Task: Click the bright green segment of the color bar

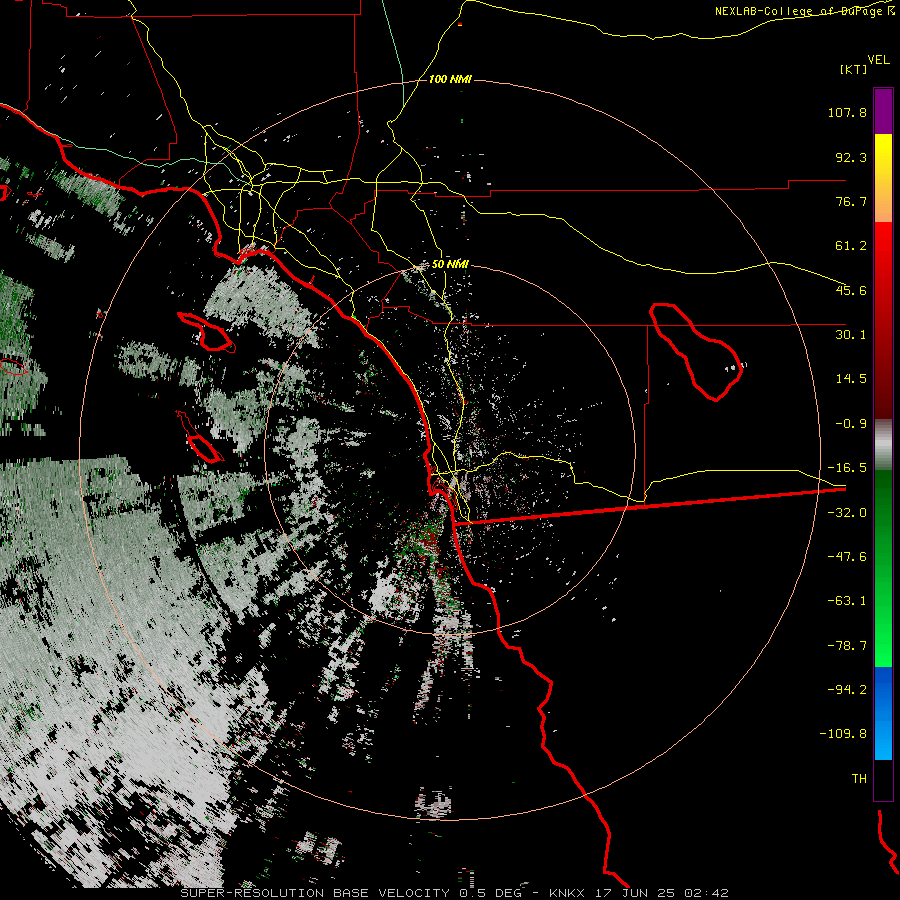Action: pyautogui.click(x=883, y=568)
